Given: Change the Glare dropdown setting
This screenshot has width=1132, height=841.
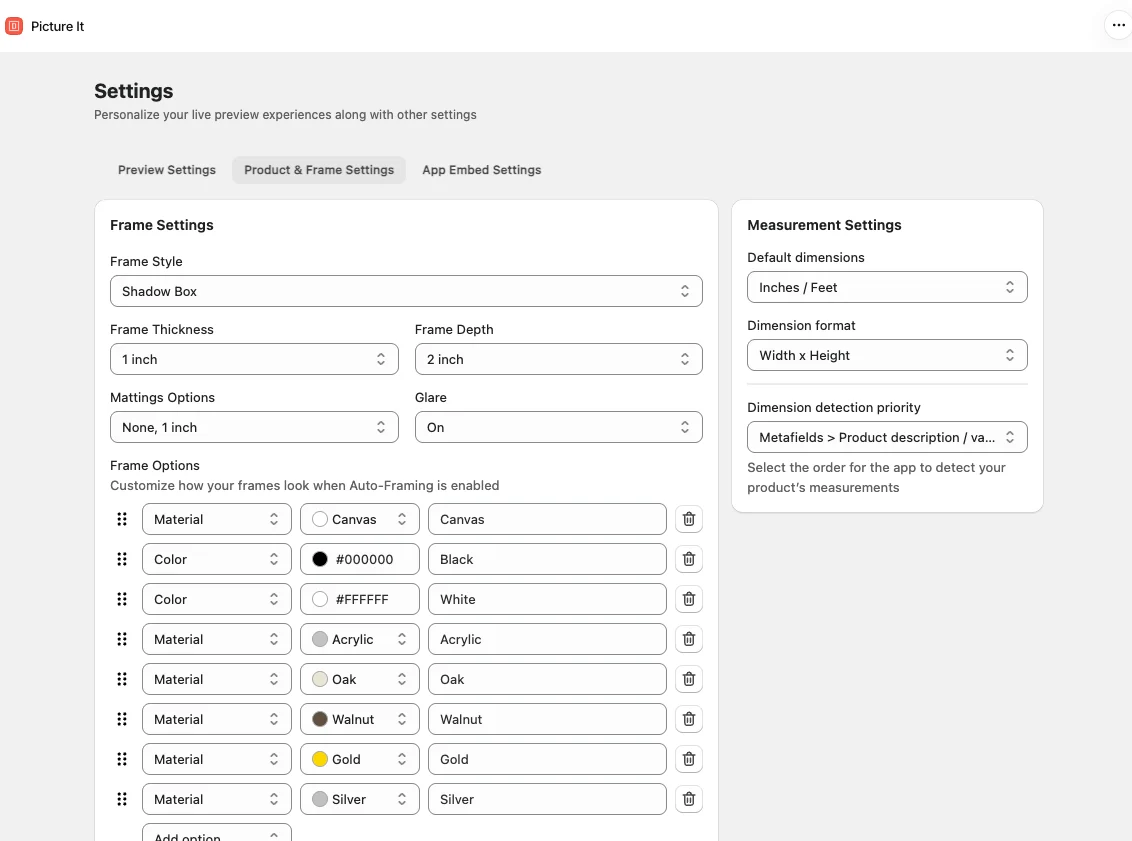Looking at the screenshot, I should tap(558, 427).
